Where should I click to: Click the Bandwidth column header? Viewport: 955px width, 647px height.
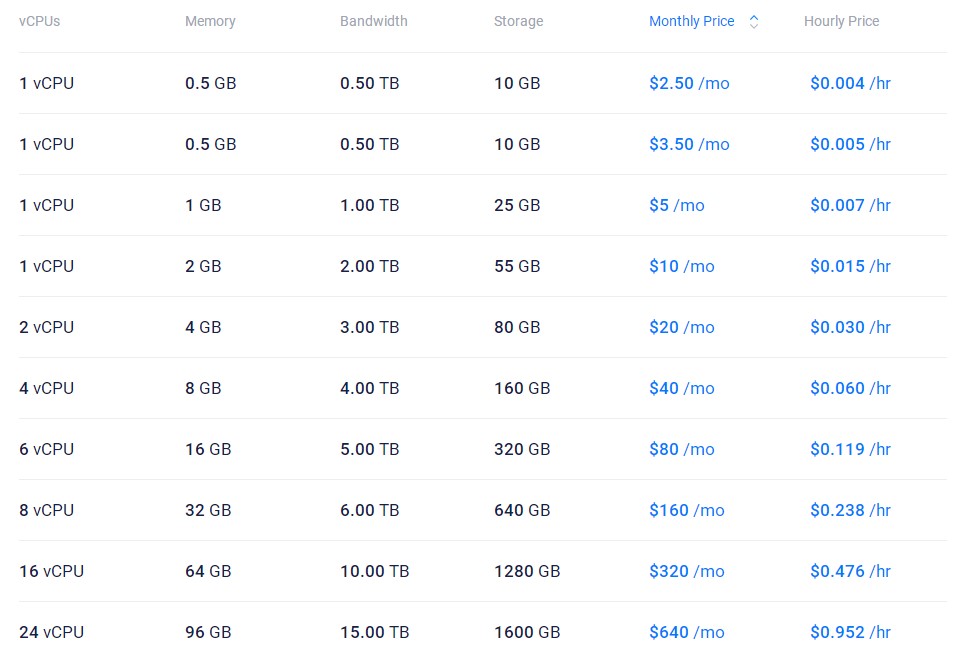pyautogui.click(x=374, y=21)
